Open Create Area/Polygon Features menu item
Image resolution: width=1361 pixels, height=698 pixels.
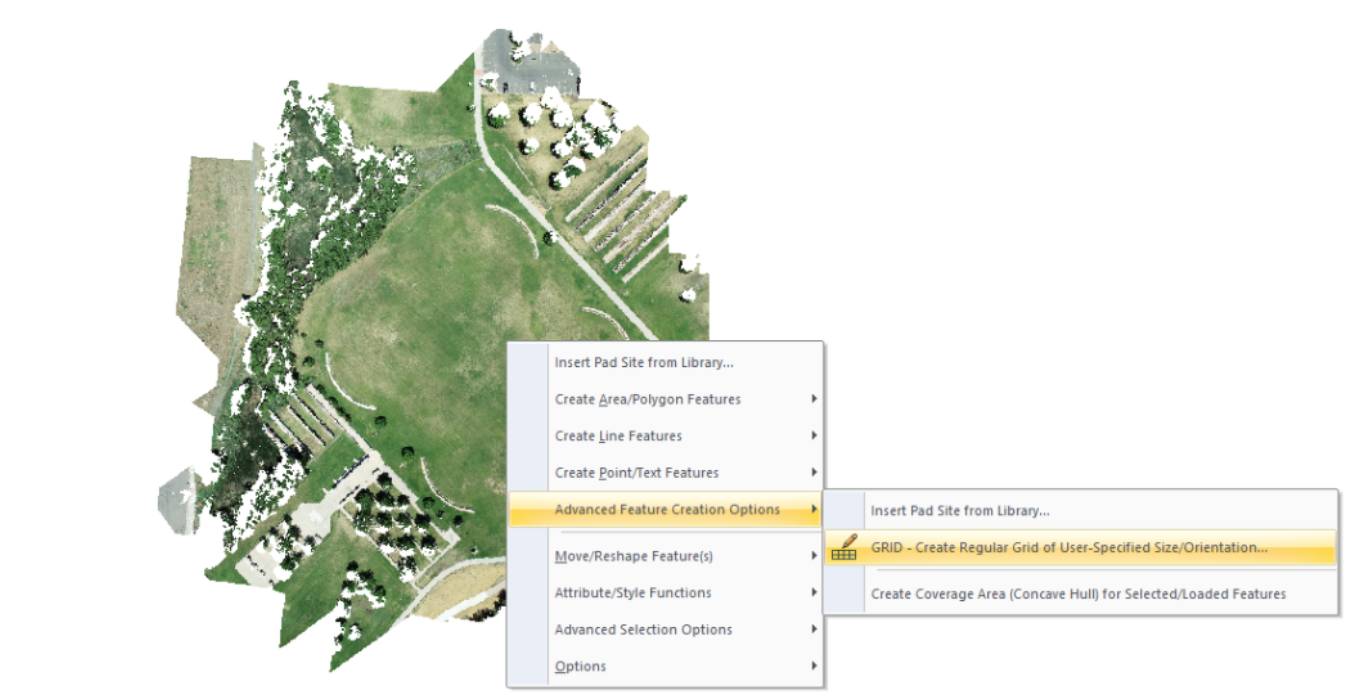click(647, 400)
